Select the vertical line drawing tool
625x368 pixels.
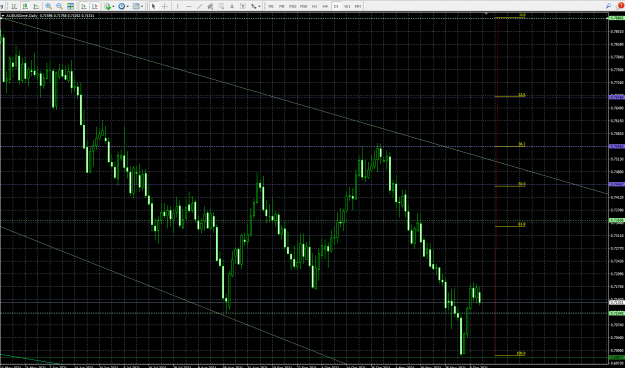[x=178, y=6]
